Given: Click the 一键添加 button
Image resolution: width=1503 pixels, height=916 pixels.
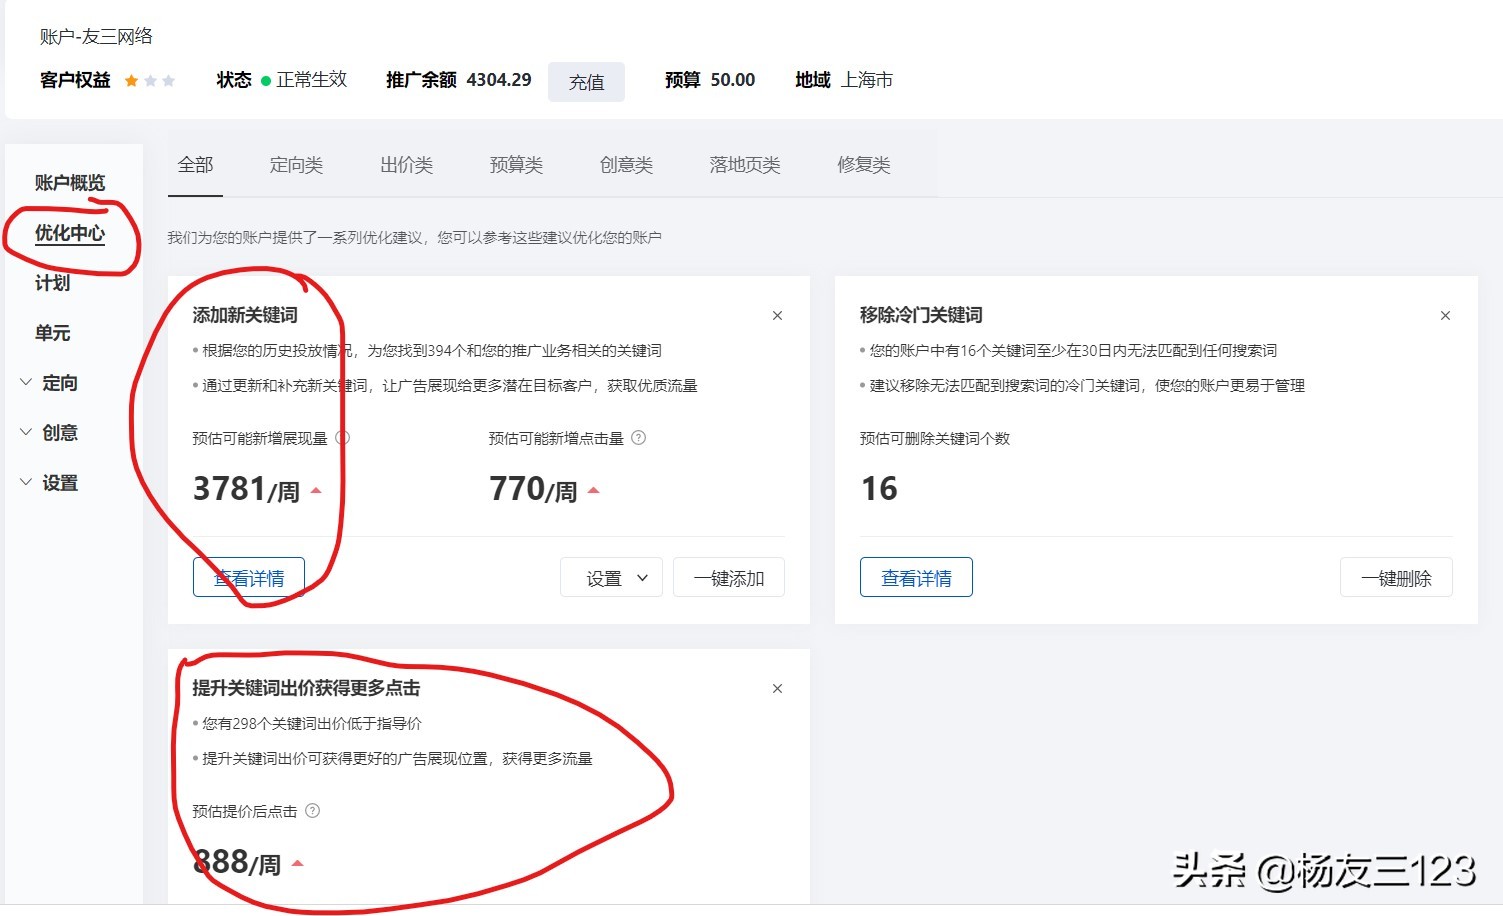Looking at the screenshot, I should 729,577.
